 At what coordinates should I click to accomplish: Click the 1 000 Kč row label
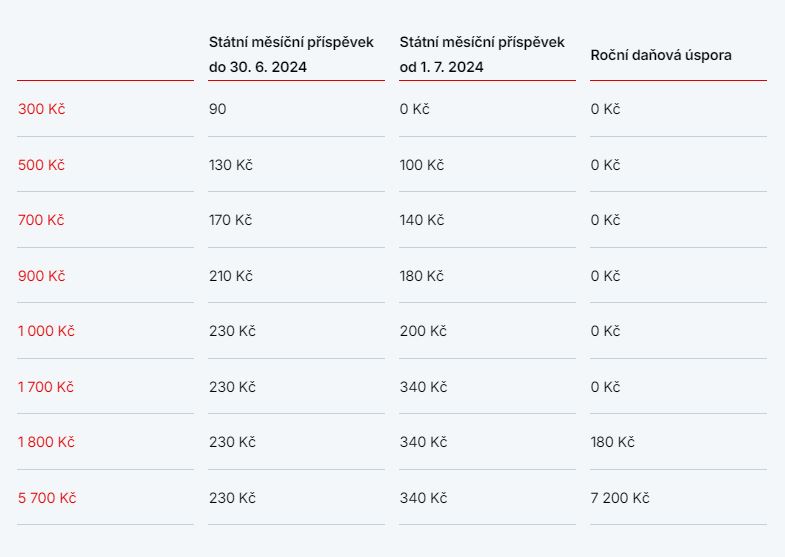46,331
